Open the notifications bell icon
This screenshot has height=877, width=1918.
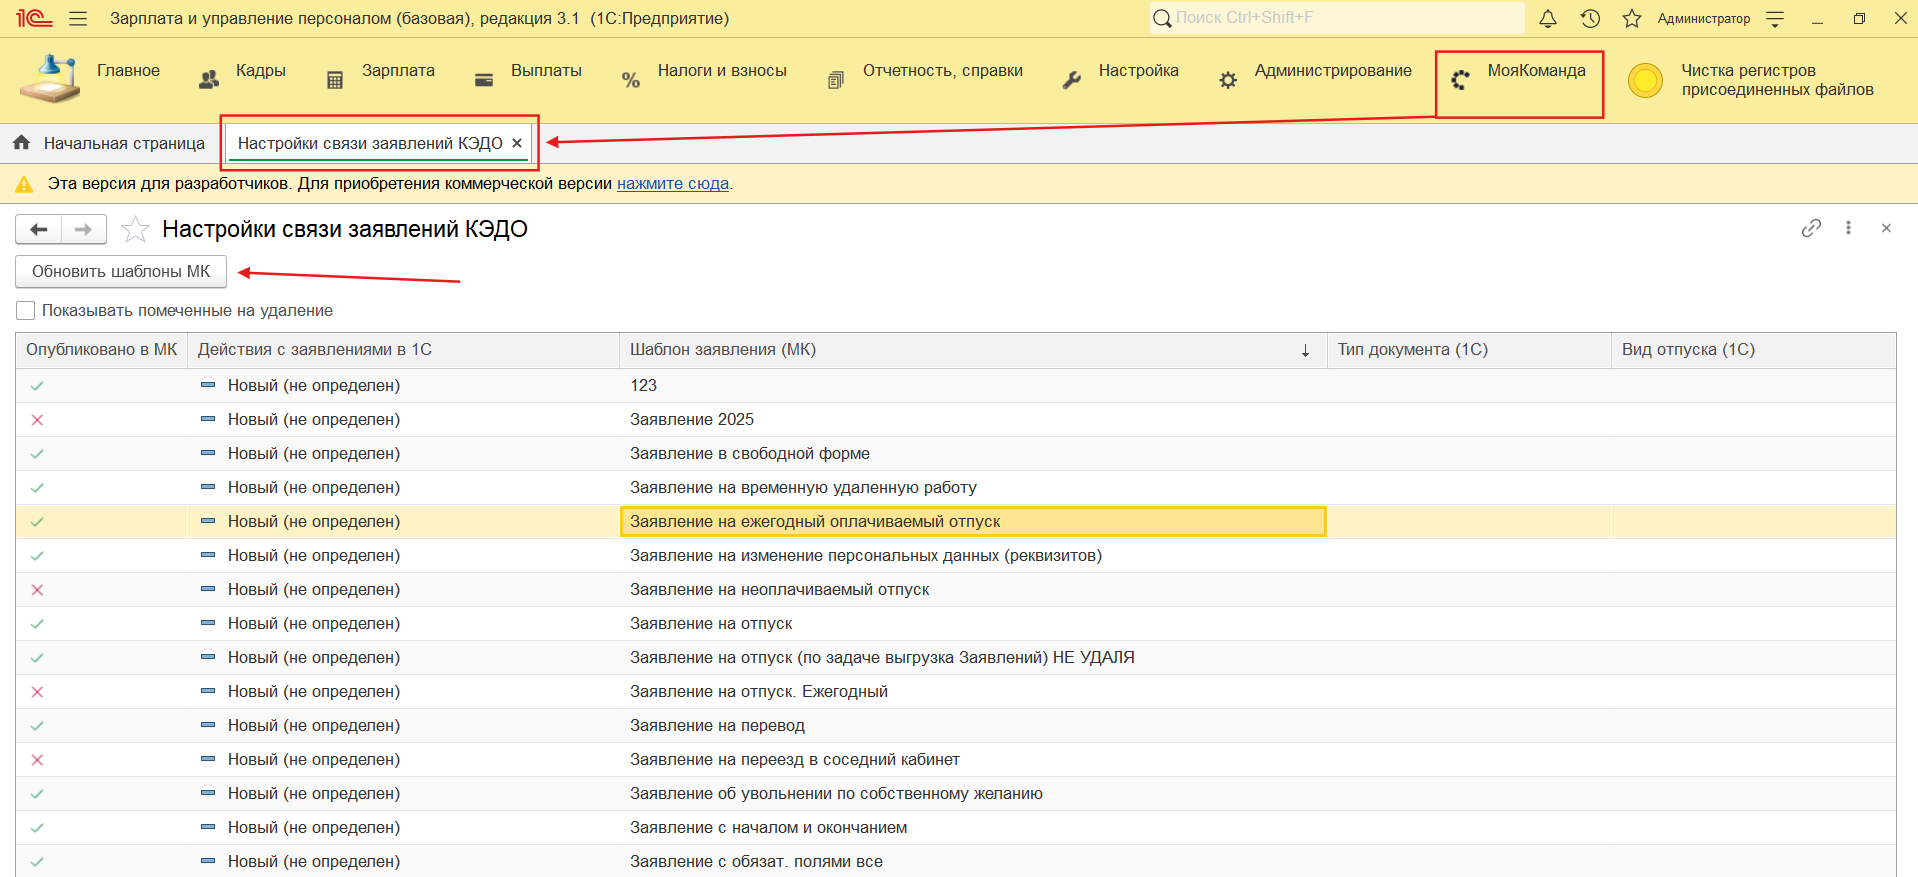[x=1547, y=18]
